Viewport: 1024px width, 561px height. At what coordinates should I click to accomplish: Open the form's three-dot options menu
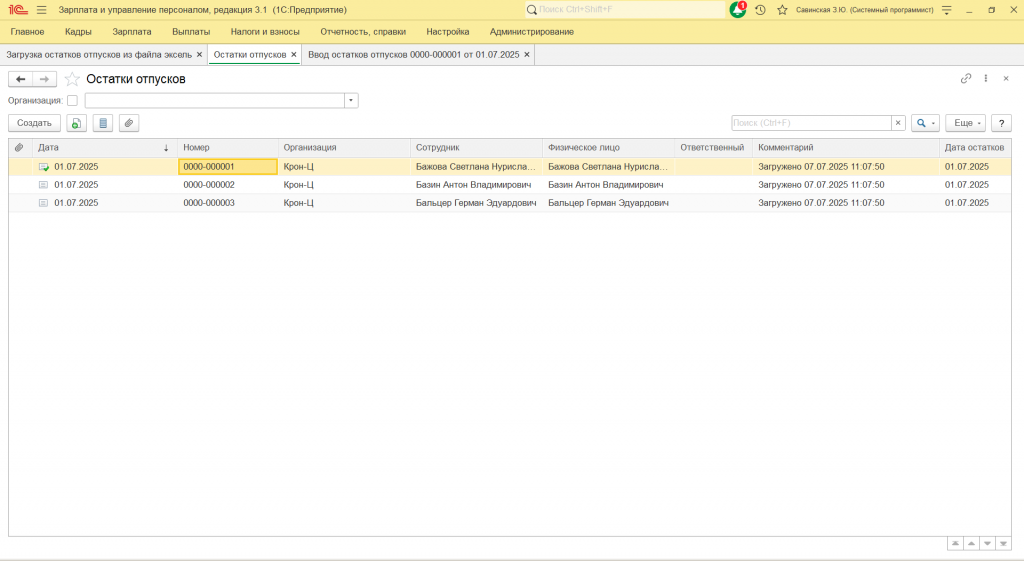coord(985,78)
